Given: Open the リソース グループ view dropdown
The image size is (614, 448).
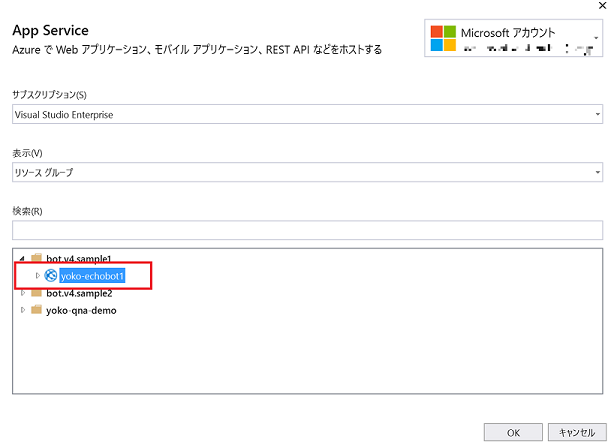Looking at the screenshot, I should pos(307,172).
